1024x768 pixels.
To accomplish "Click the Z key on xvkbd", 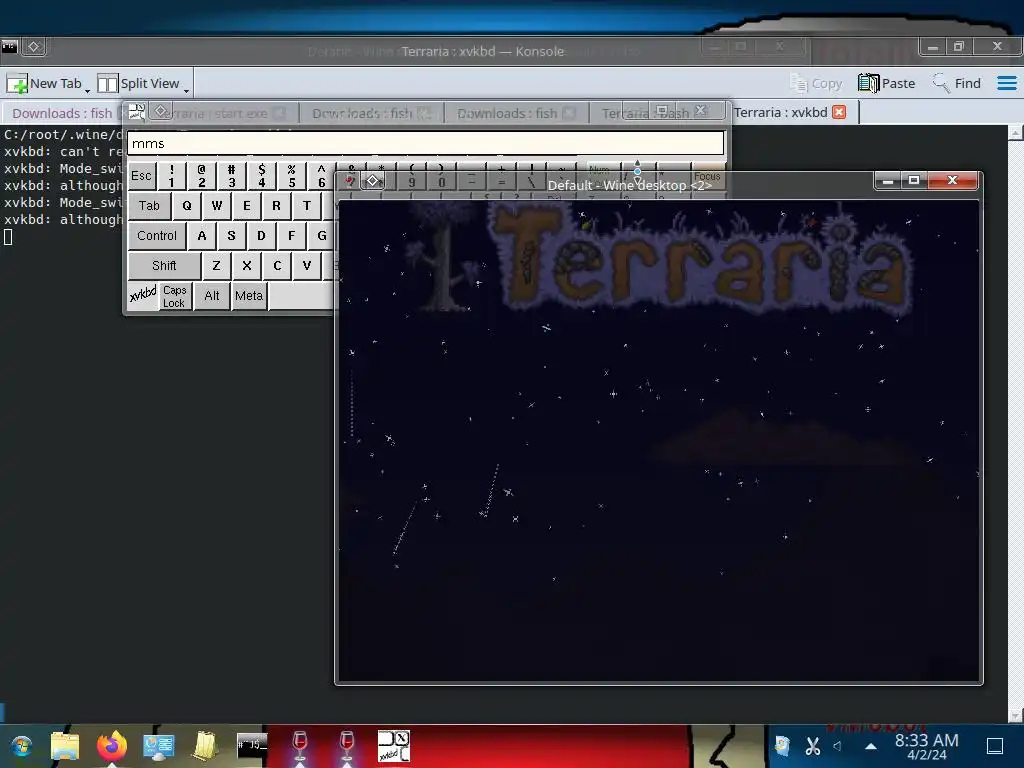I will click(216, 266).
